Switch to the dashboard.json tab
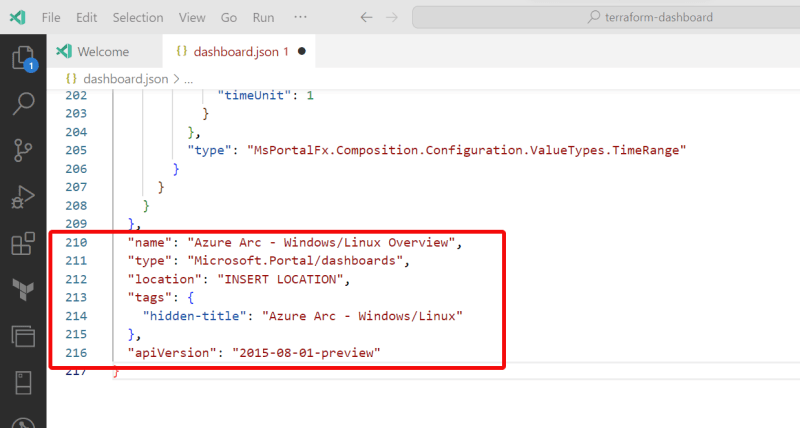This screenshot has height=428, width=800. (x=239, y=52)
